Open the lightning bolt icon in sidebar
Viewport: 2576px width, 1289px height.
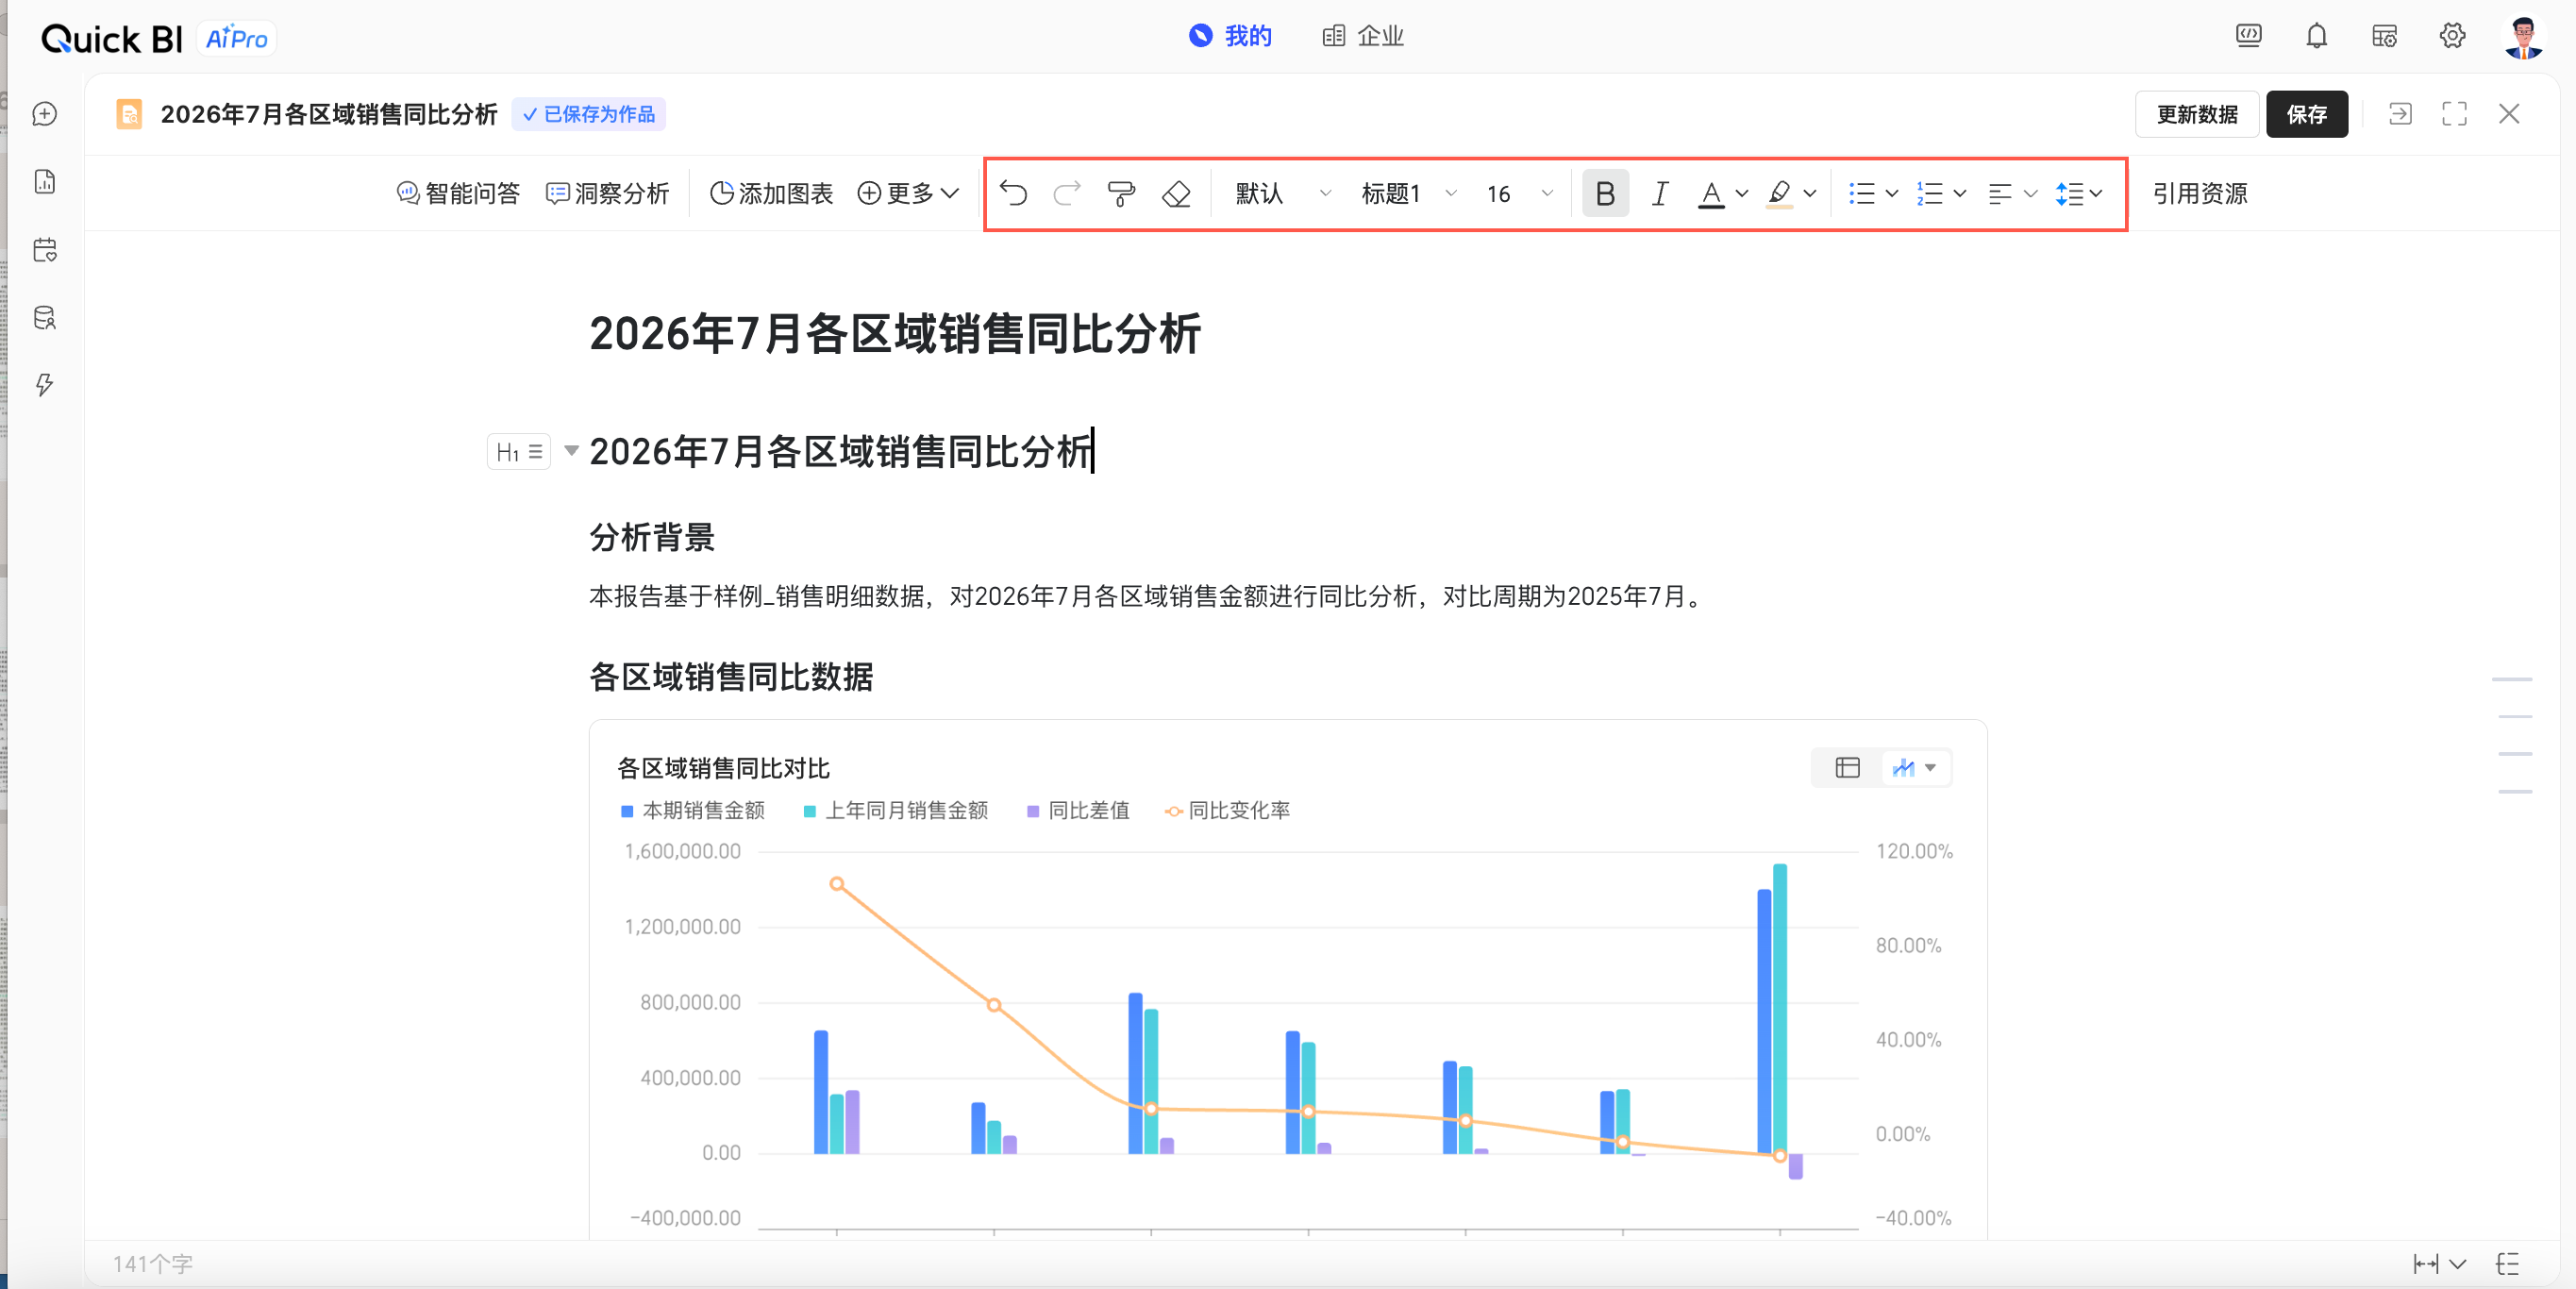(45, 385)
